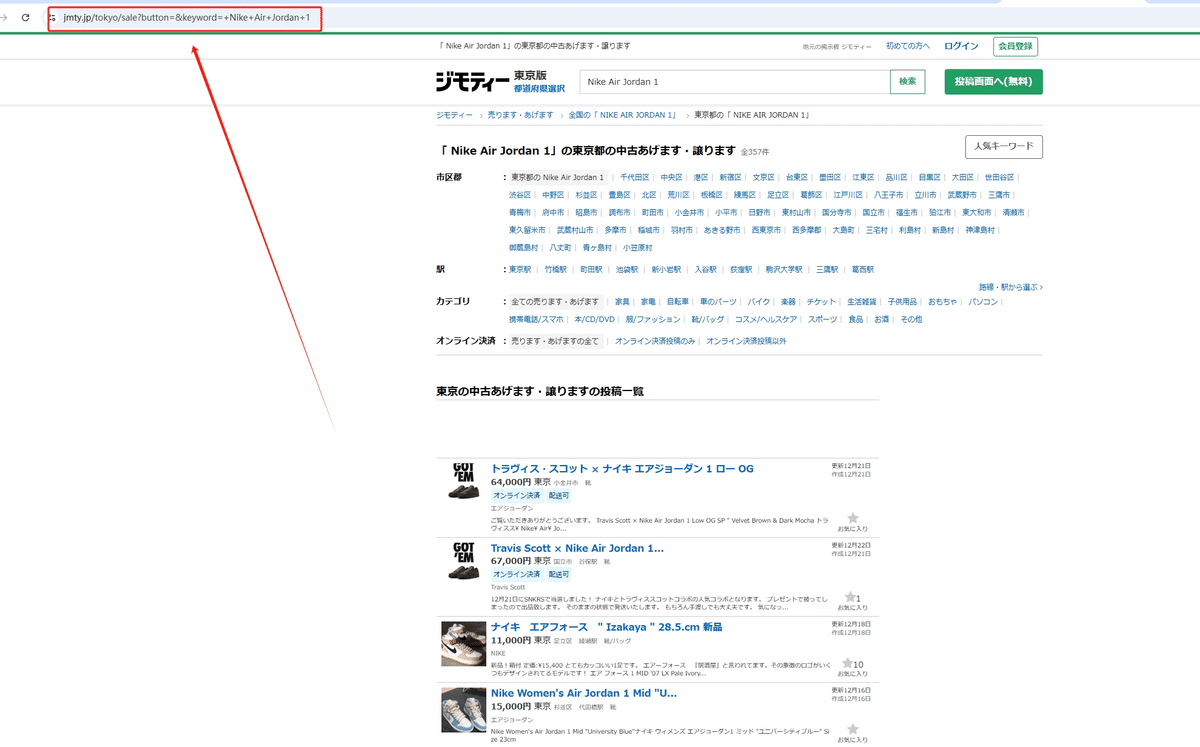This screenshot has width=1200, height=747.
Task: Open Nike Women's Air Jordan 1 Mid title
Action: tap(584, 693)
